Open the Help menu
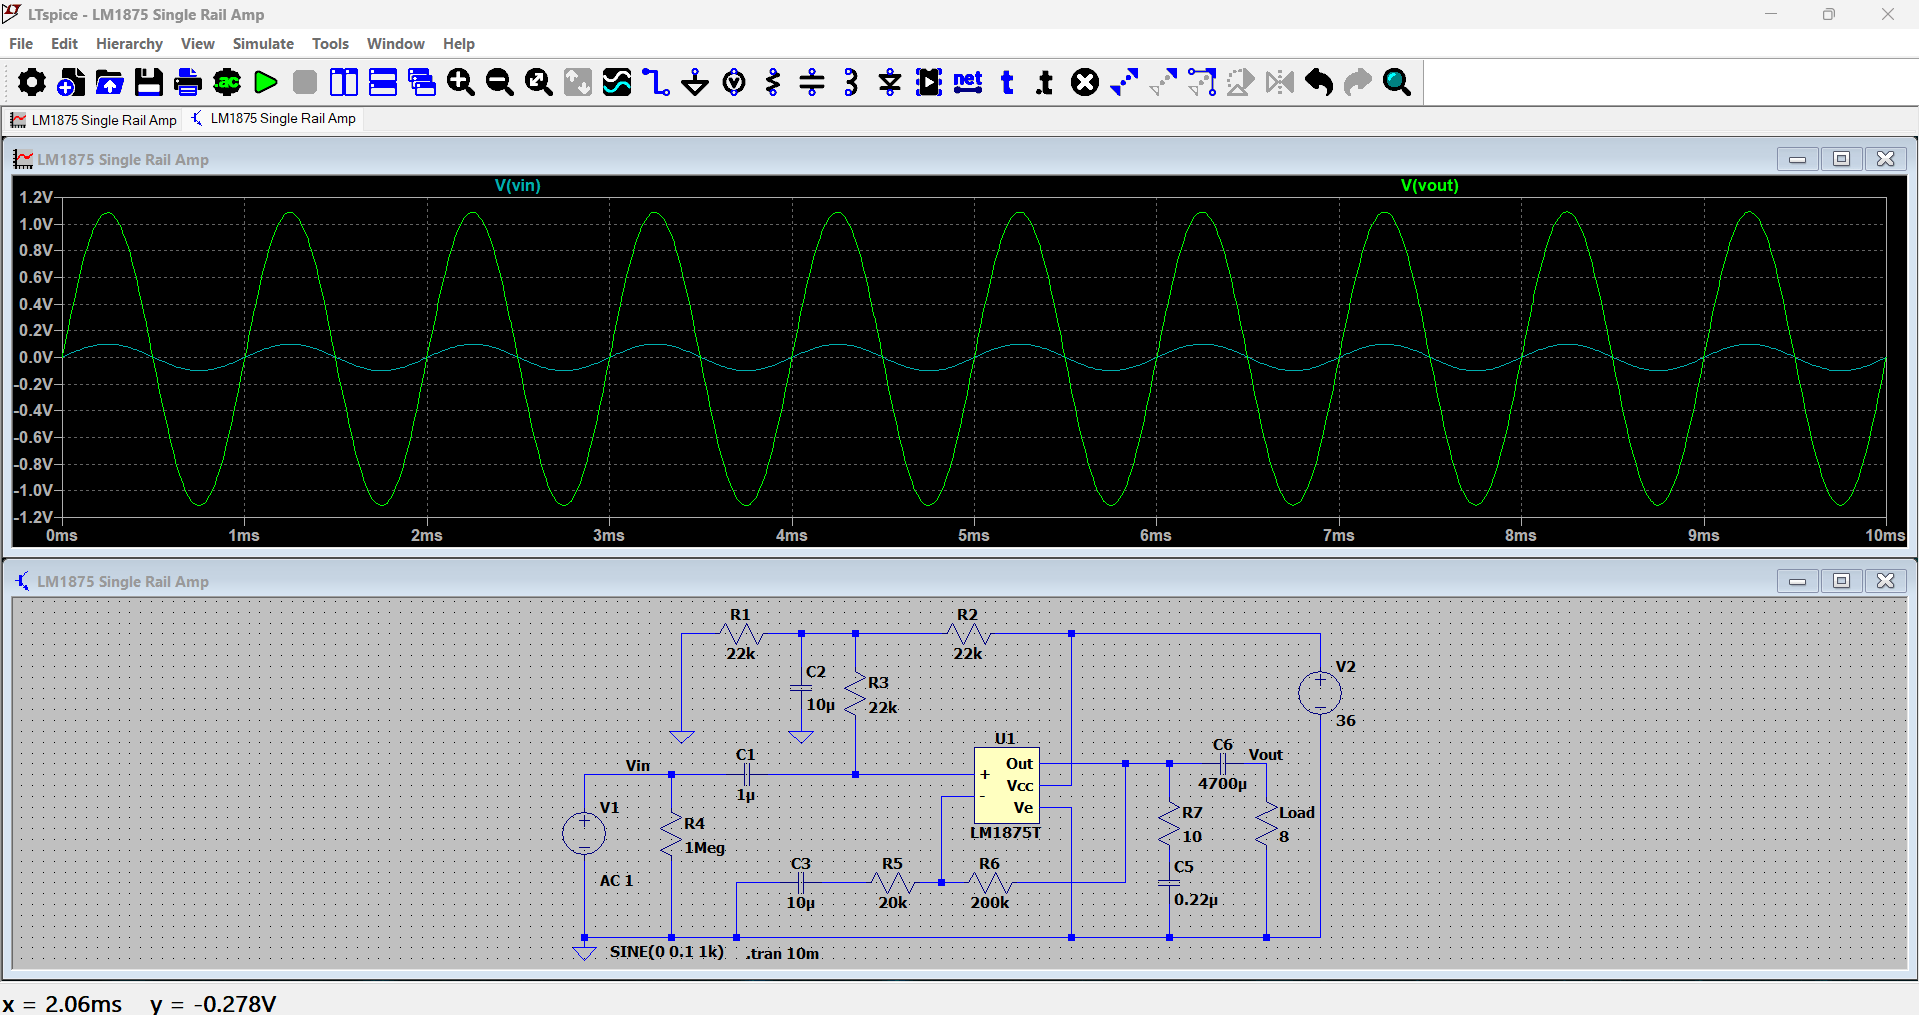 tap(459, 44)
